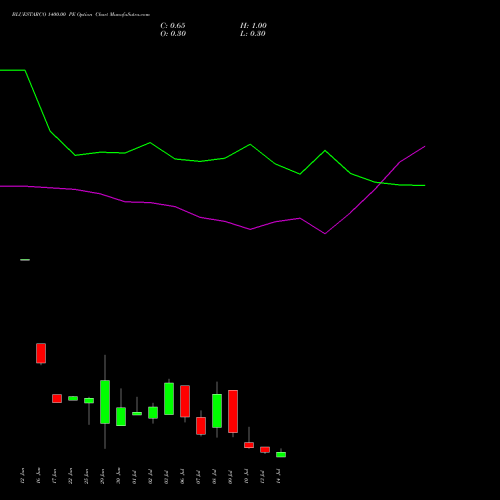The width and height of the screenshot is (500, 500).
Task: Click the 01 Jul date axis label
Action: coord(134,476)
